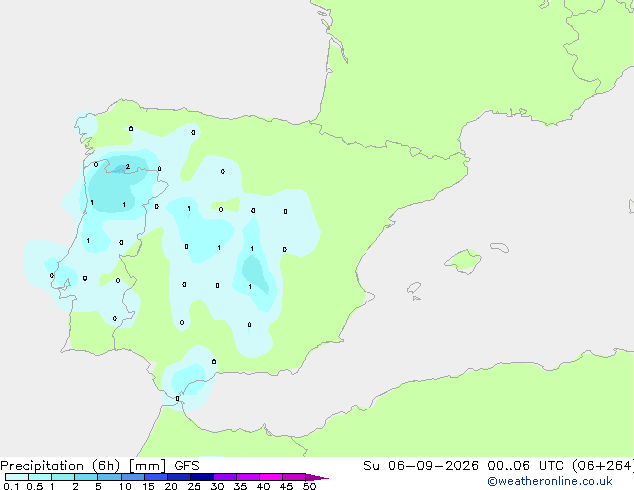The height and width of the screenshot is (490, 634).
Task: Click the 35–40 mm legend swatch
Action: [247, 477]
